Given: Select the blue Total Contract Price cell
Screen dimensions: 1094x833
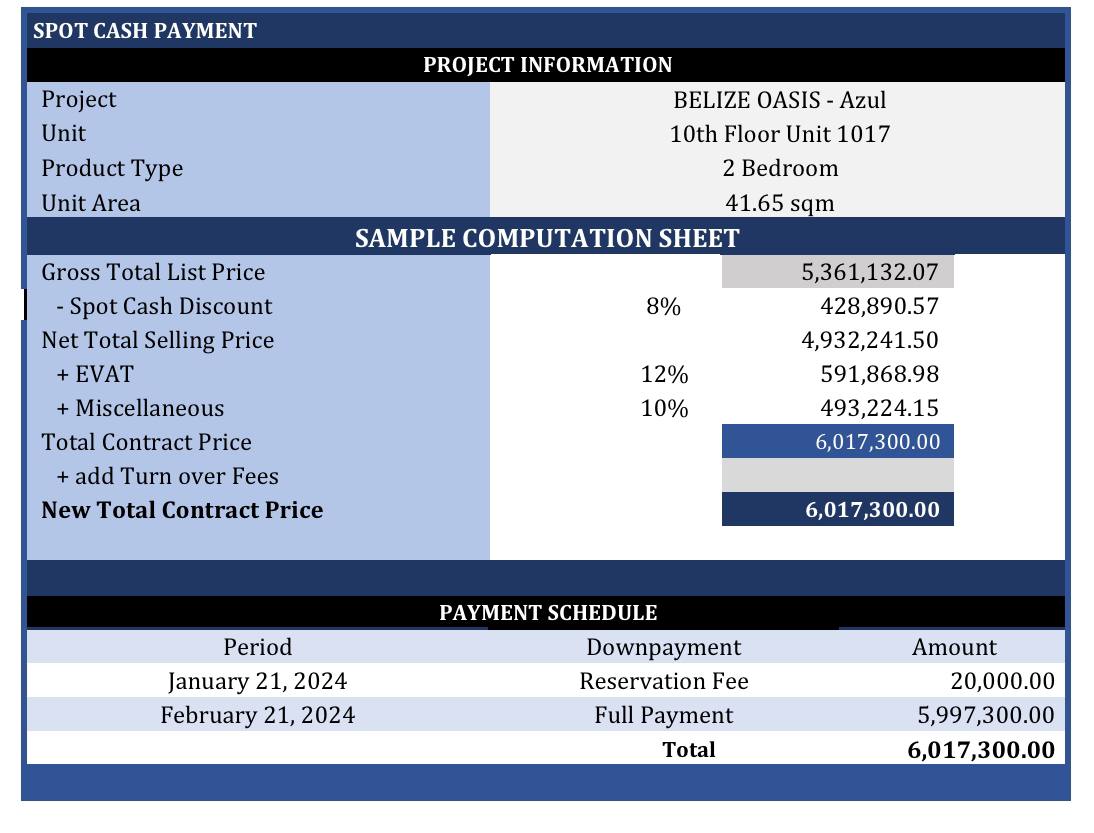Looking at the screenshot, I should pos(837,441).
